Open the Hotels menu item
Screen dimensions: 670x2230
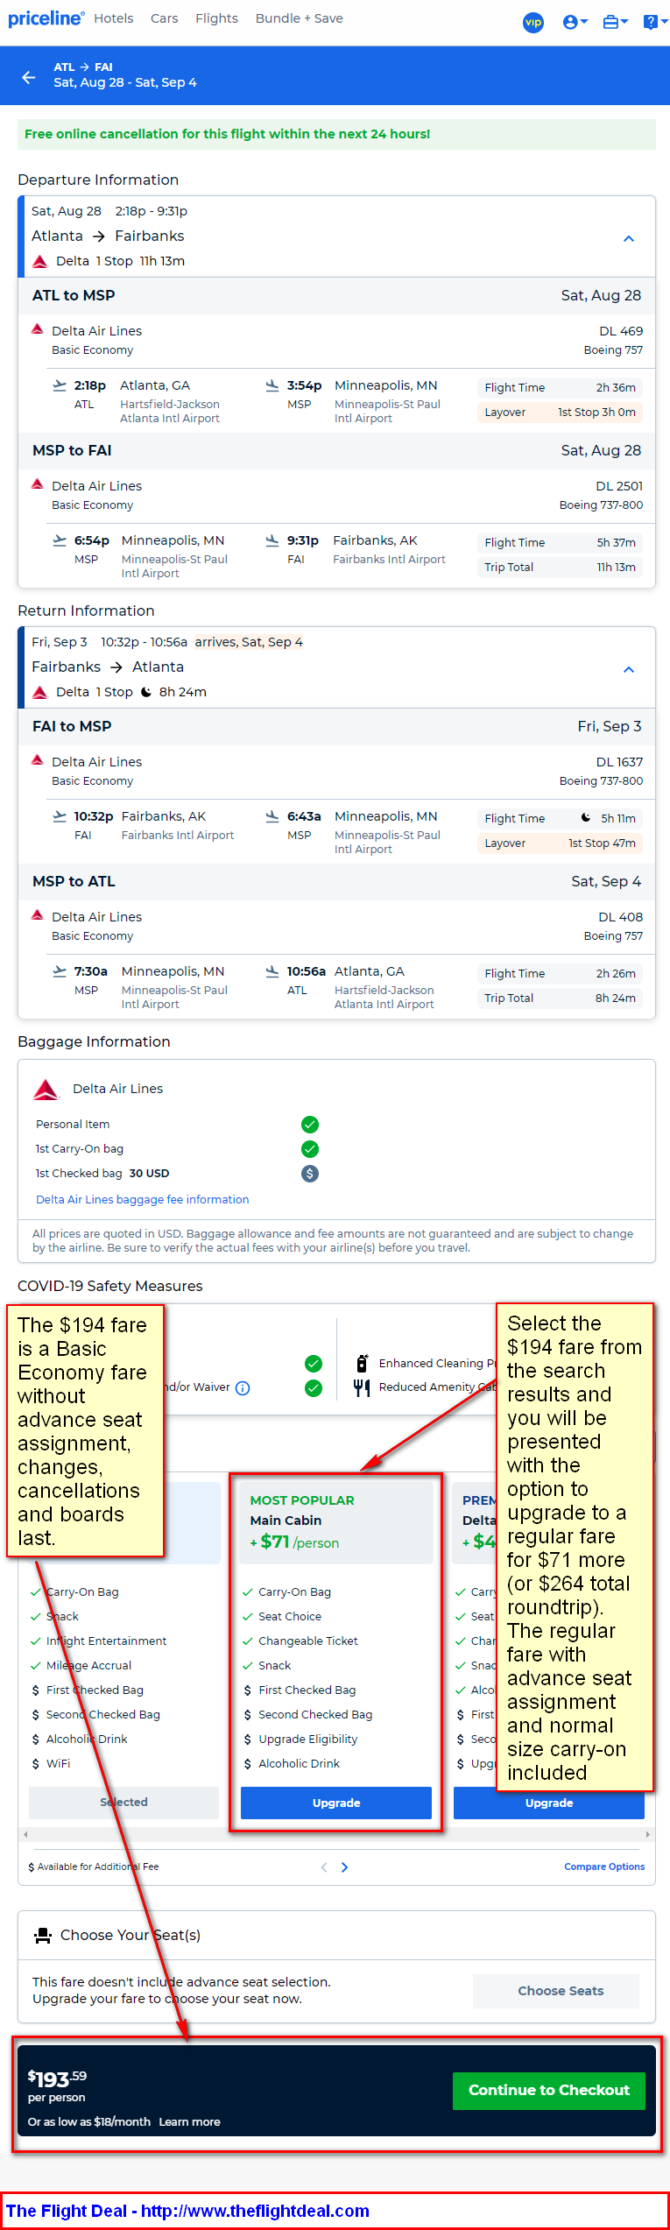[114, 18]
